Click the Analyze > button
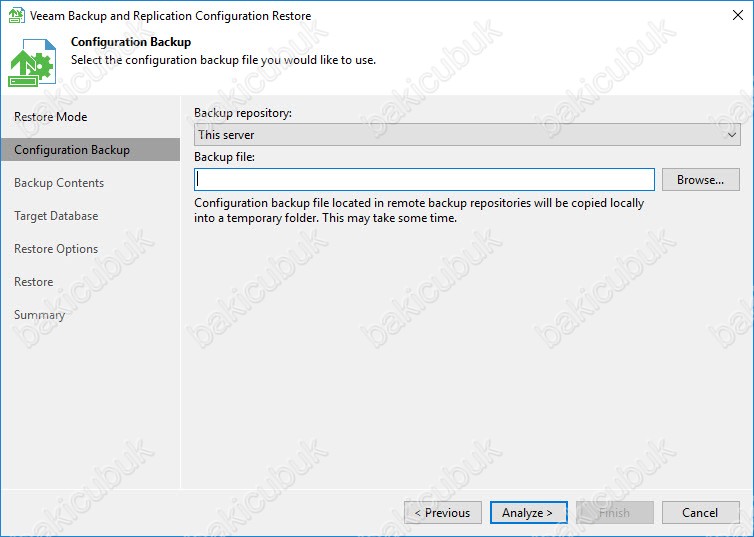754x537 pixels. pyautogui.click(x=528, y=513)
